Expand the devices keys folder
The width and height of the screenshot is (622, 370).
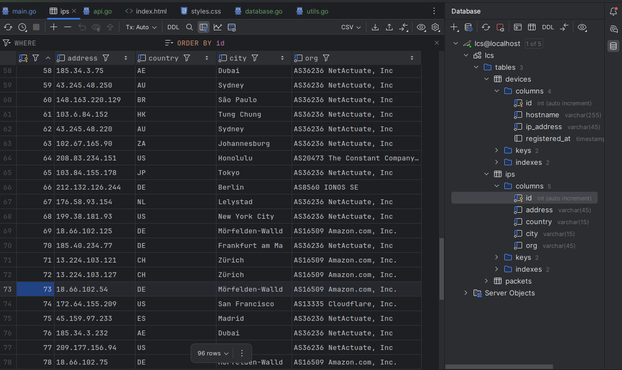click(x=496, y=150)
